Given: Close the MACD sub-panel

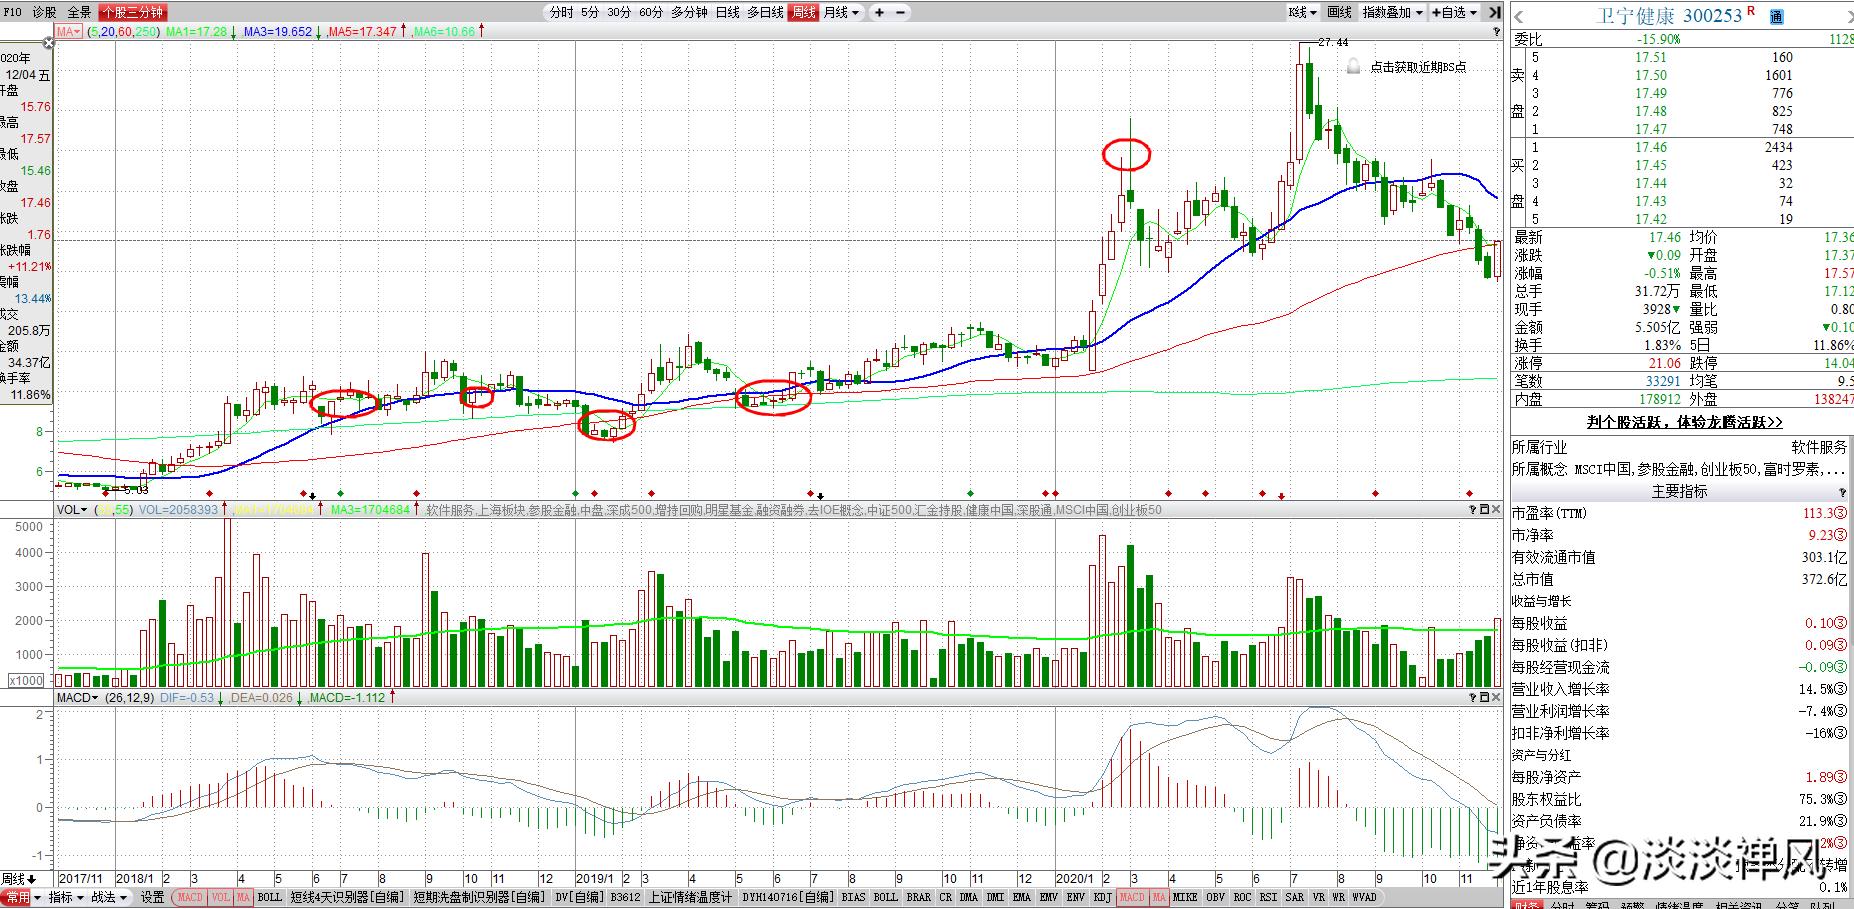Looking at the screenshot, I should click(x=1497, y=697).
